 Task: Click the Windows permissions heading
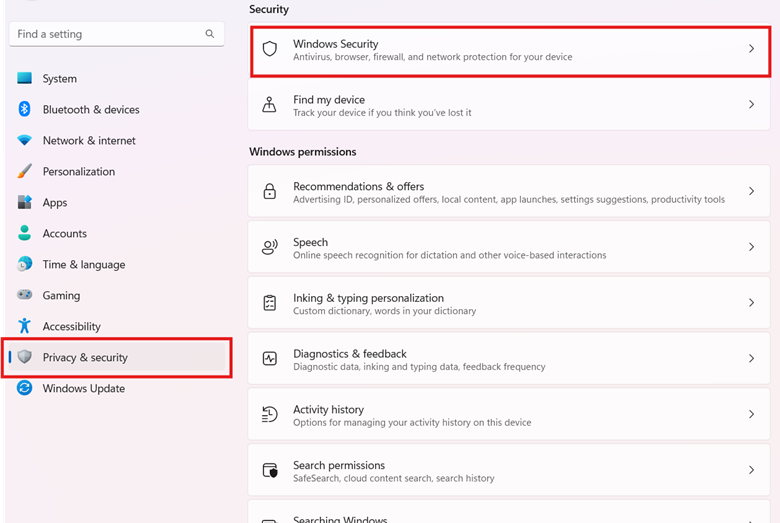[302, 152]
